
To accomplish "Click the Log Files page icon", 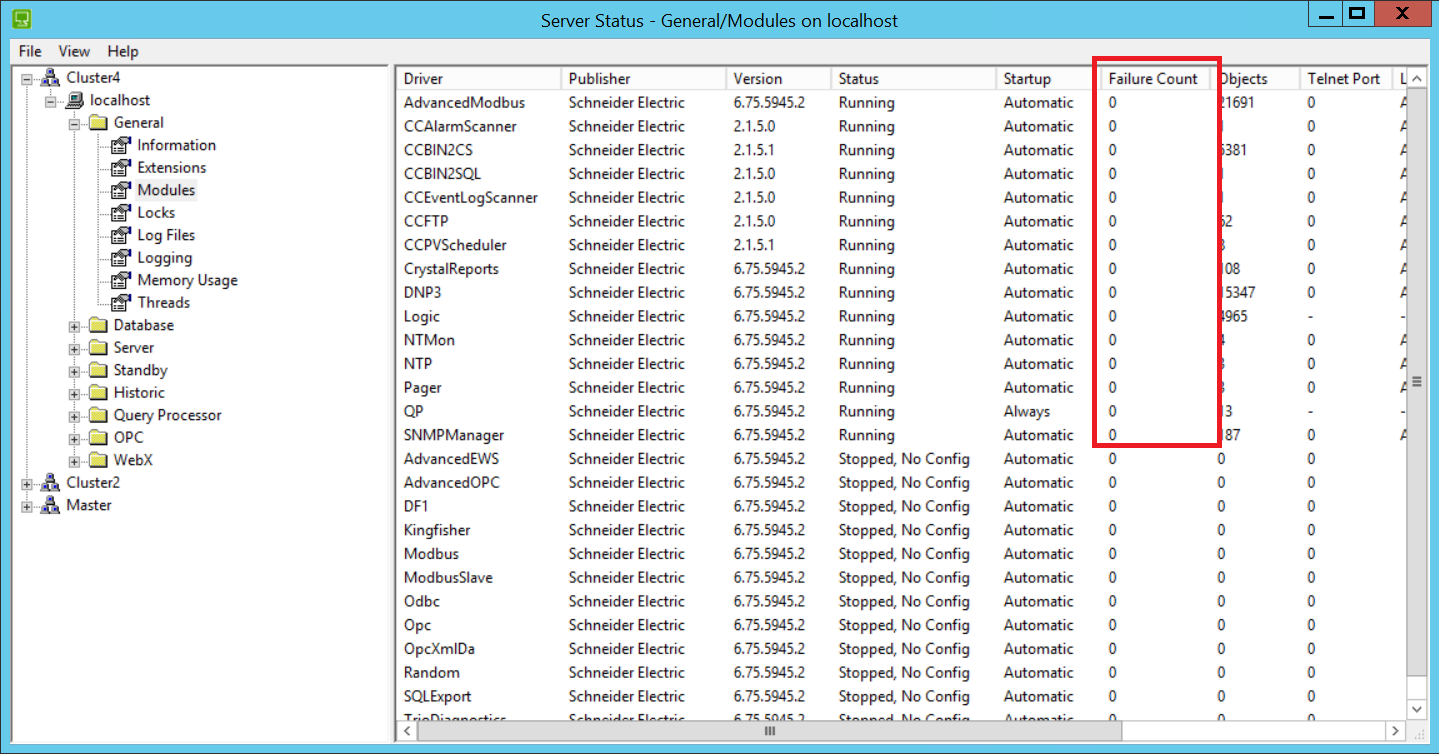I will (121, 235).
